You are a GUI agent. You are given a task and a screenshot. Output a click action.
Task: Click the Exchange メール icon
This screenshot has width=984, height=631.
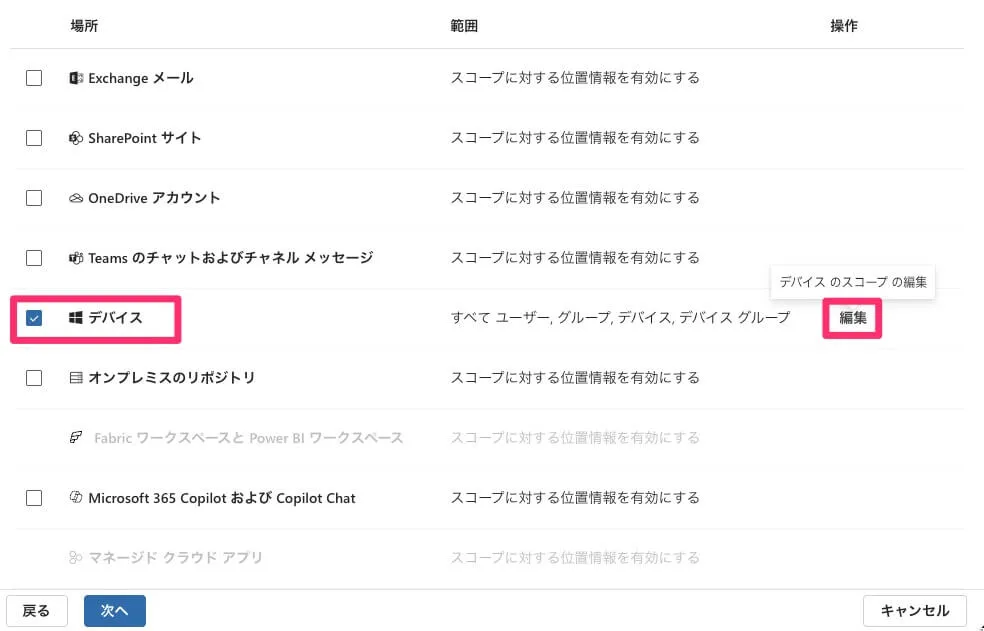[x=76, y=78]
